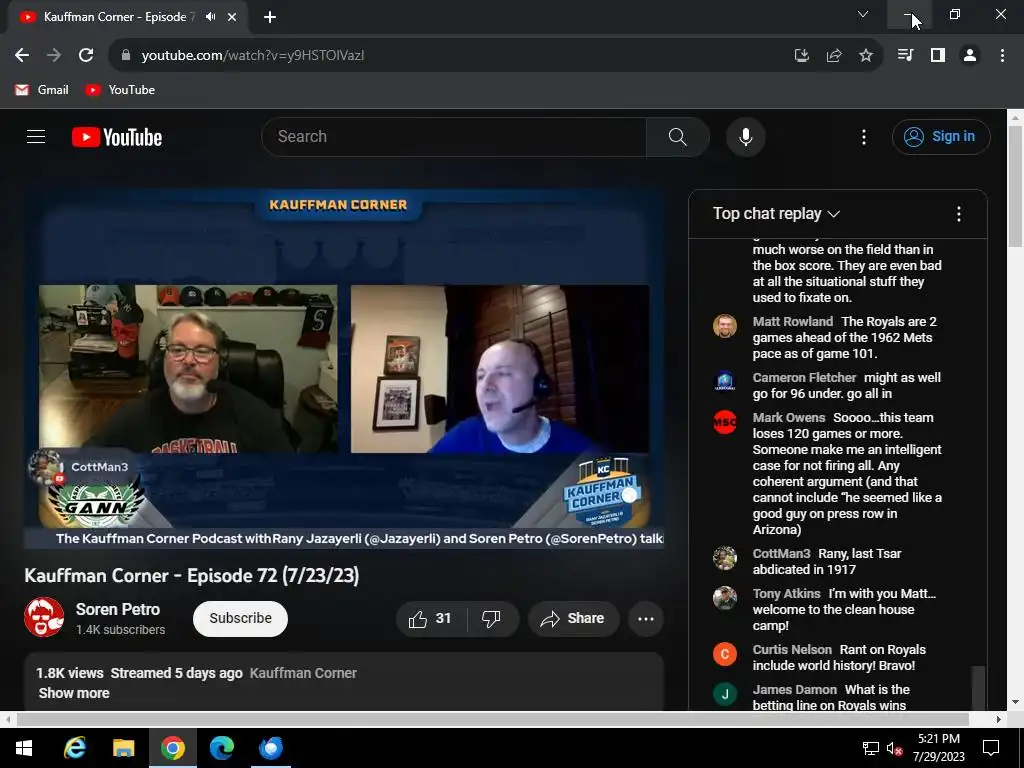
Task: Open chat replay three-dot options
Action: (x=959, y=214)
